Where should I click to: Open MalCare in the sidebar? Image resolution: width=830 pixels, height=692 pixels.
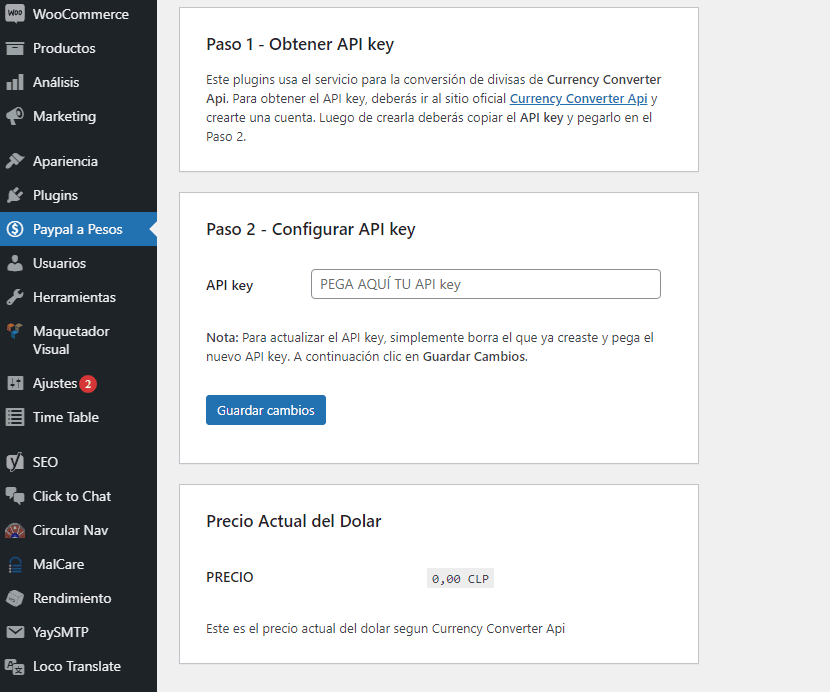coord(58,564)
